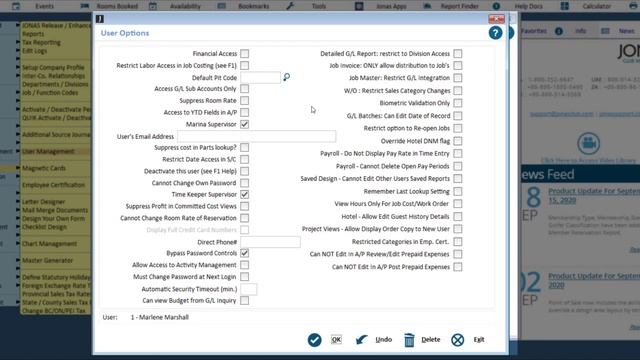Open Report Finder in top bar

point(460,6)
